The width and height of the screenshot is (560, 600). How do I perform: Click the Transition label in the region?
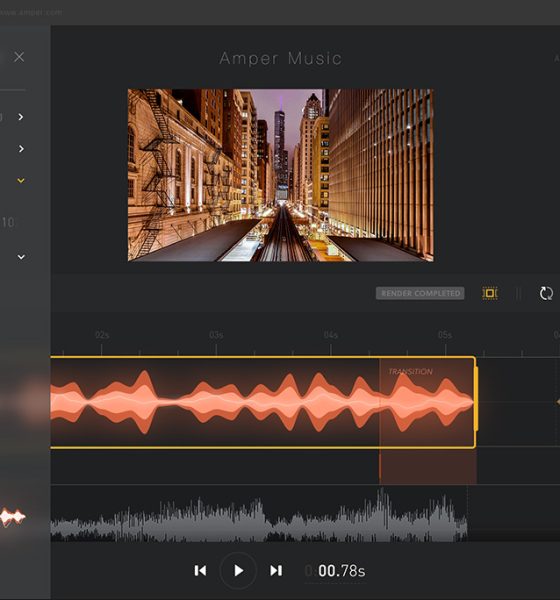[410, 372]
